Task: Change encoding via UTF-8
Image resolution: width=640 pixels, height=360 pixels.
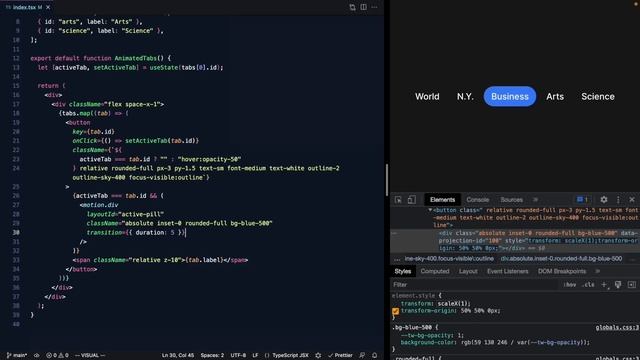Action: click(x=238, y=356)
